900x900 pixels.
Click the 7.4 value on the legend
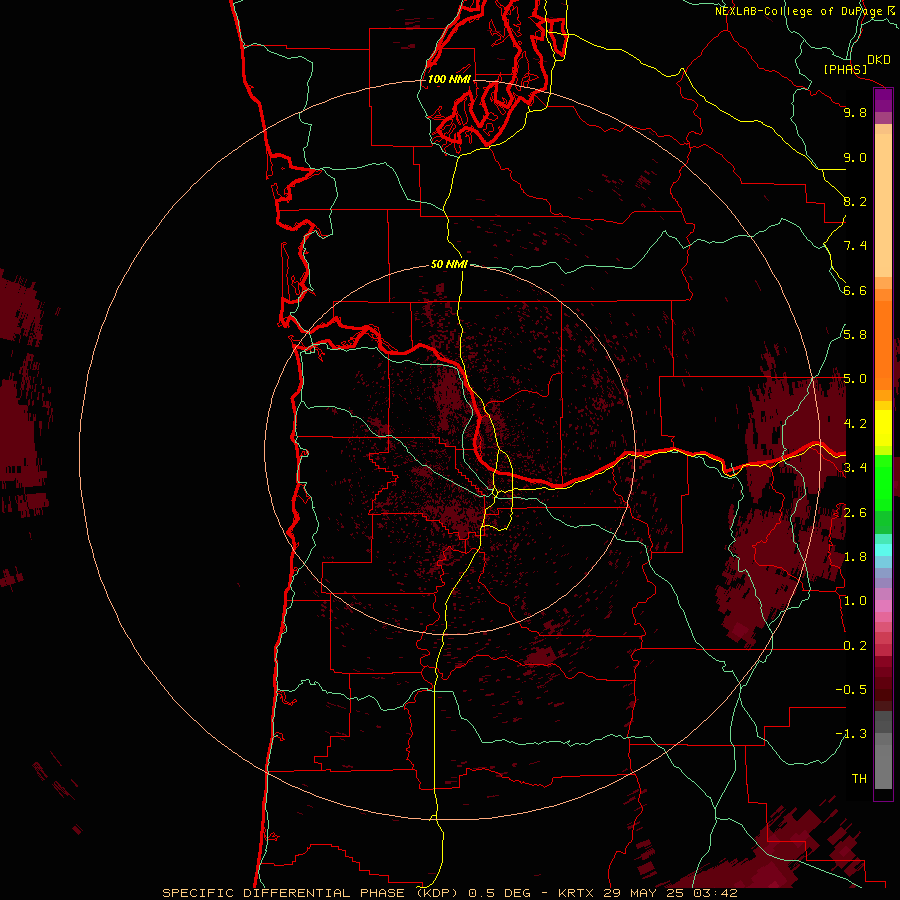pyautogui.click(x=855, y=246)
